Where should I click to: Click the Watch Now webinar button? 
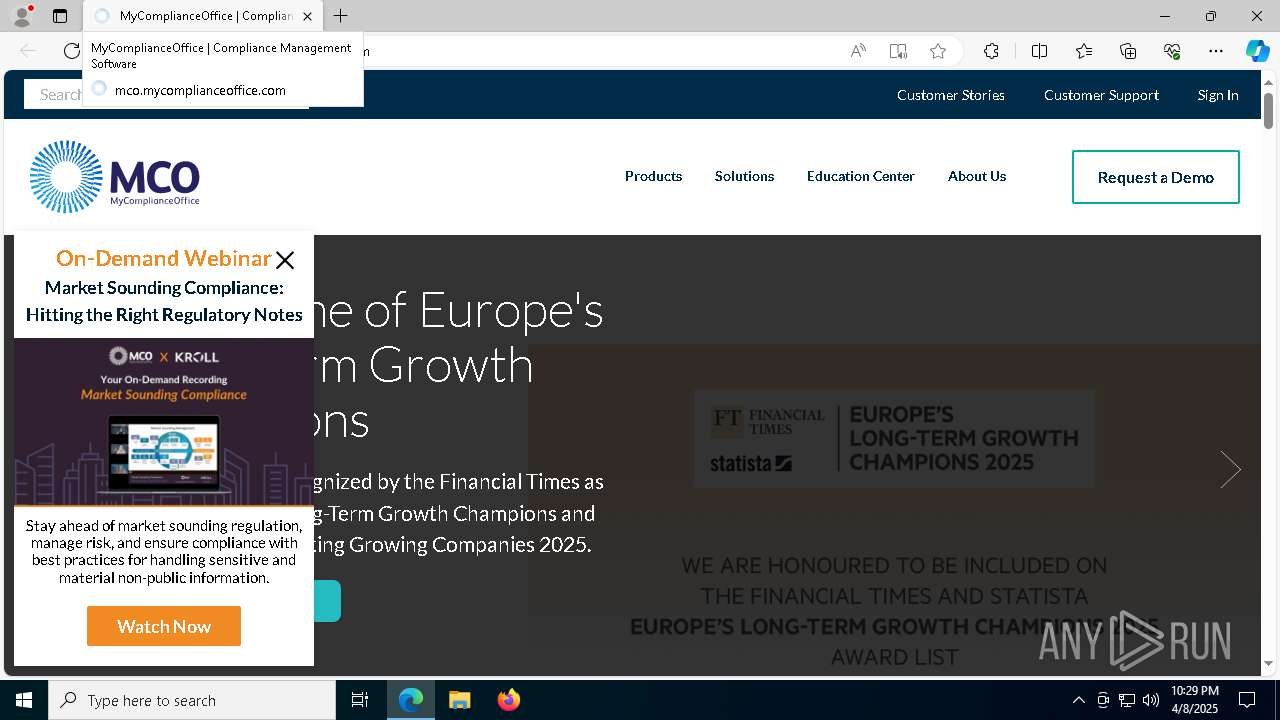pos(164,626)
